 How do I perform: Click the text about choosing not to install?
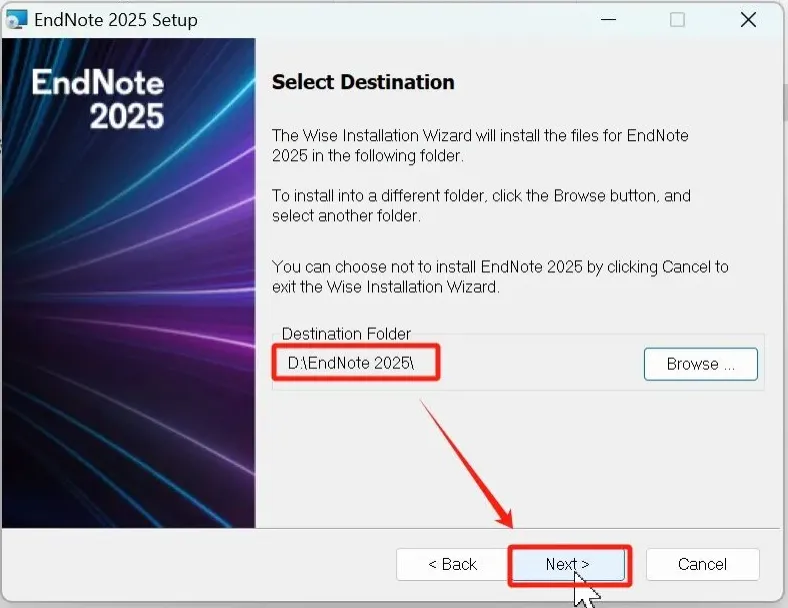point(500,276)
